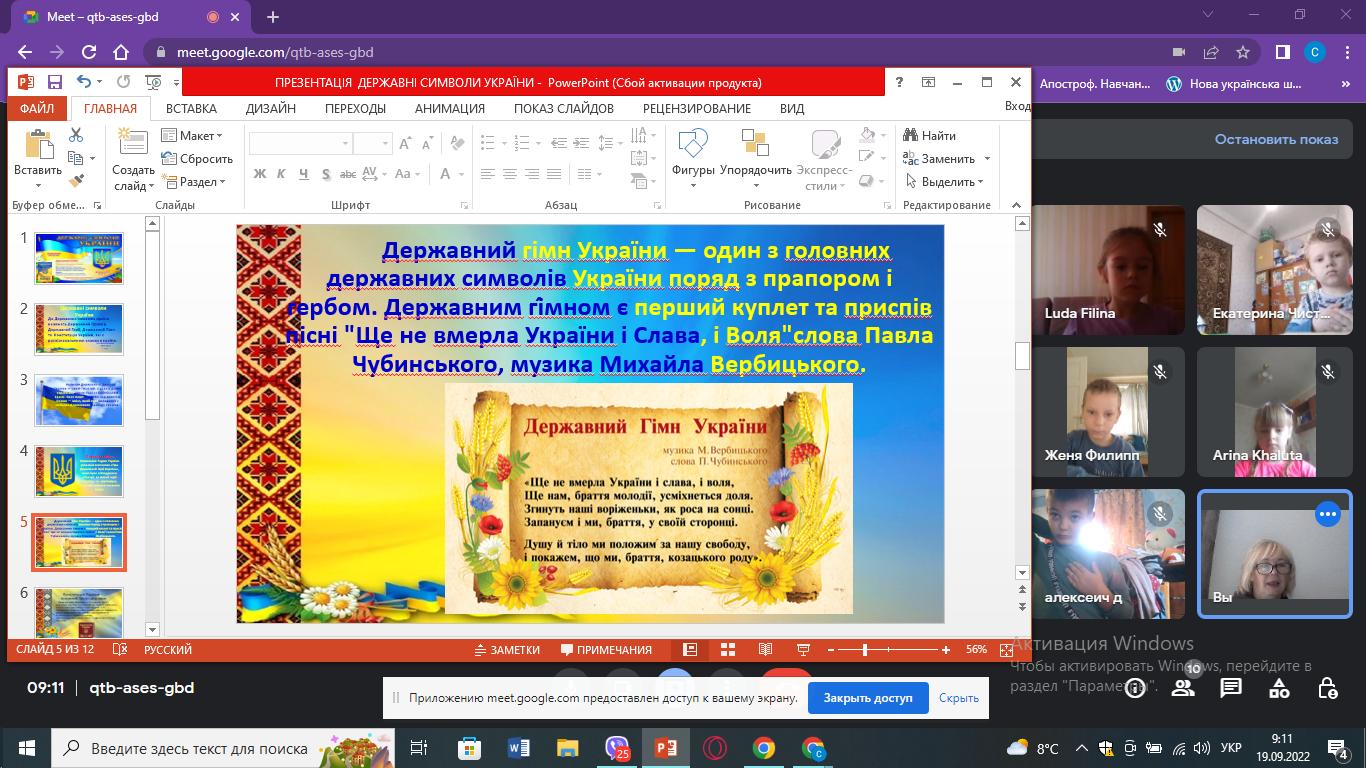Open Meet activities panel
Screen dimensions: 1366x768
pos(1279,688)
